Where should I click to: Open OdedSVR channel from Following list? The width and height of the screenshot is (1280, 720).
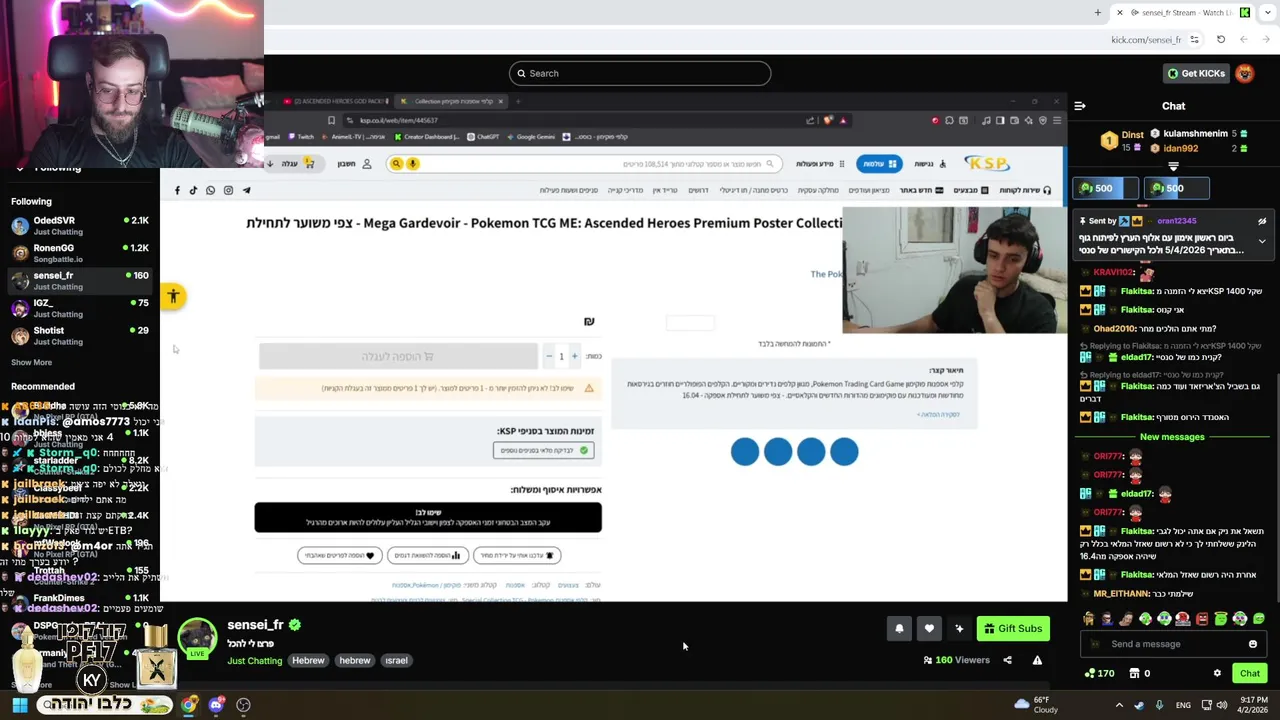click(x=80, y=225)
